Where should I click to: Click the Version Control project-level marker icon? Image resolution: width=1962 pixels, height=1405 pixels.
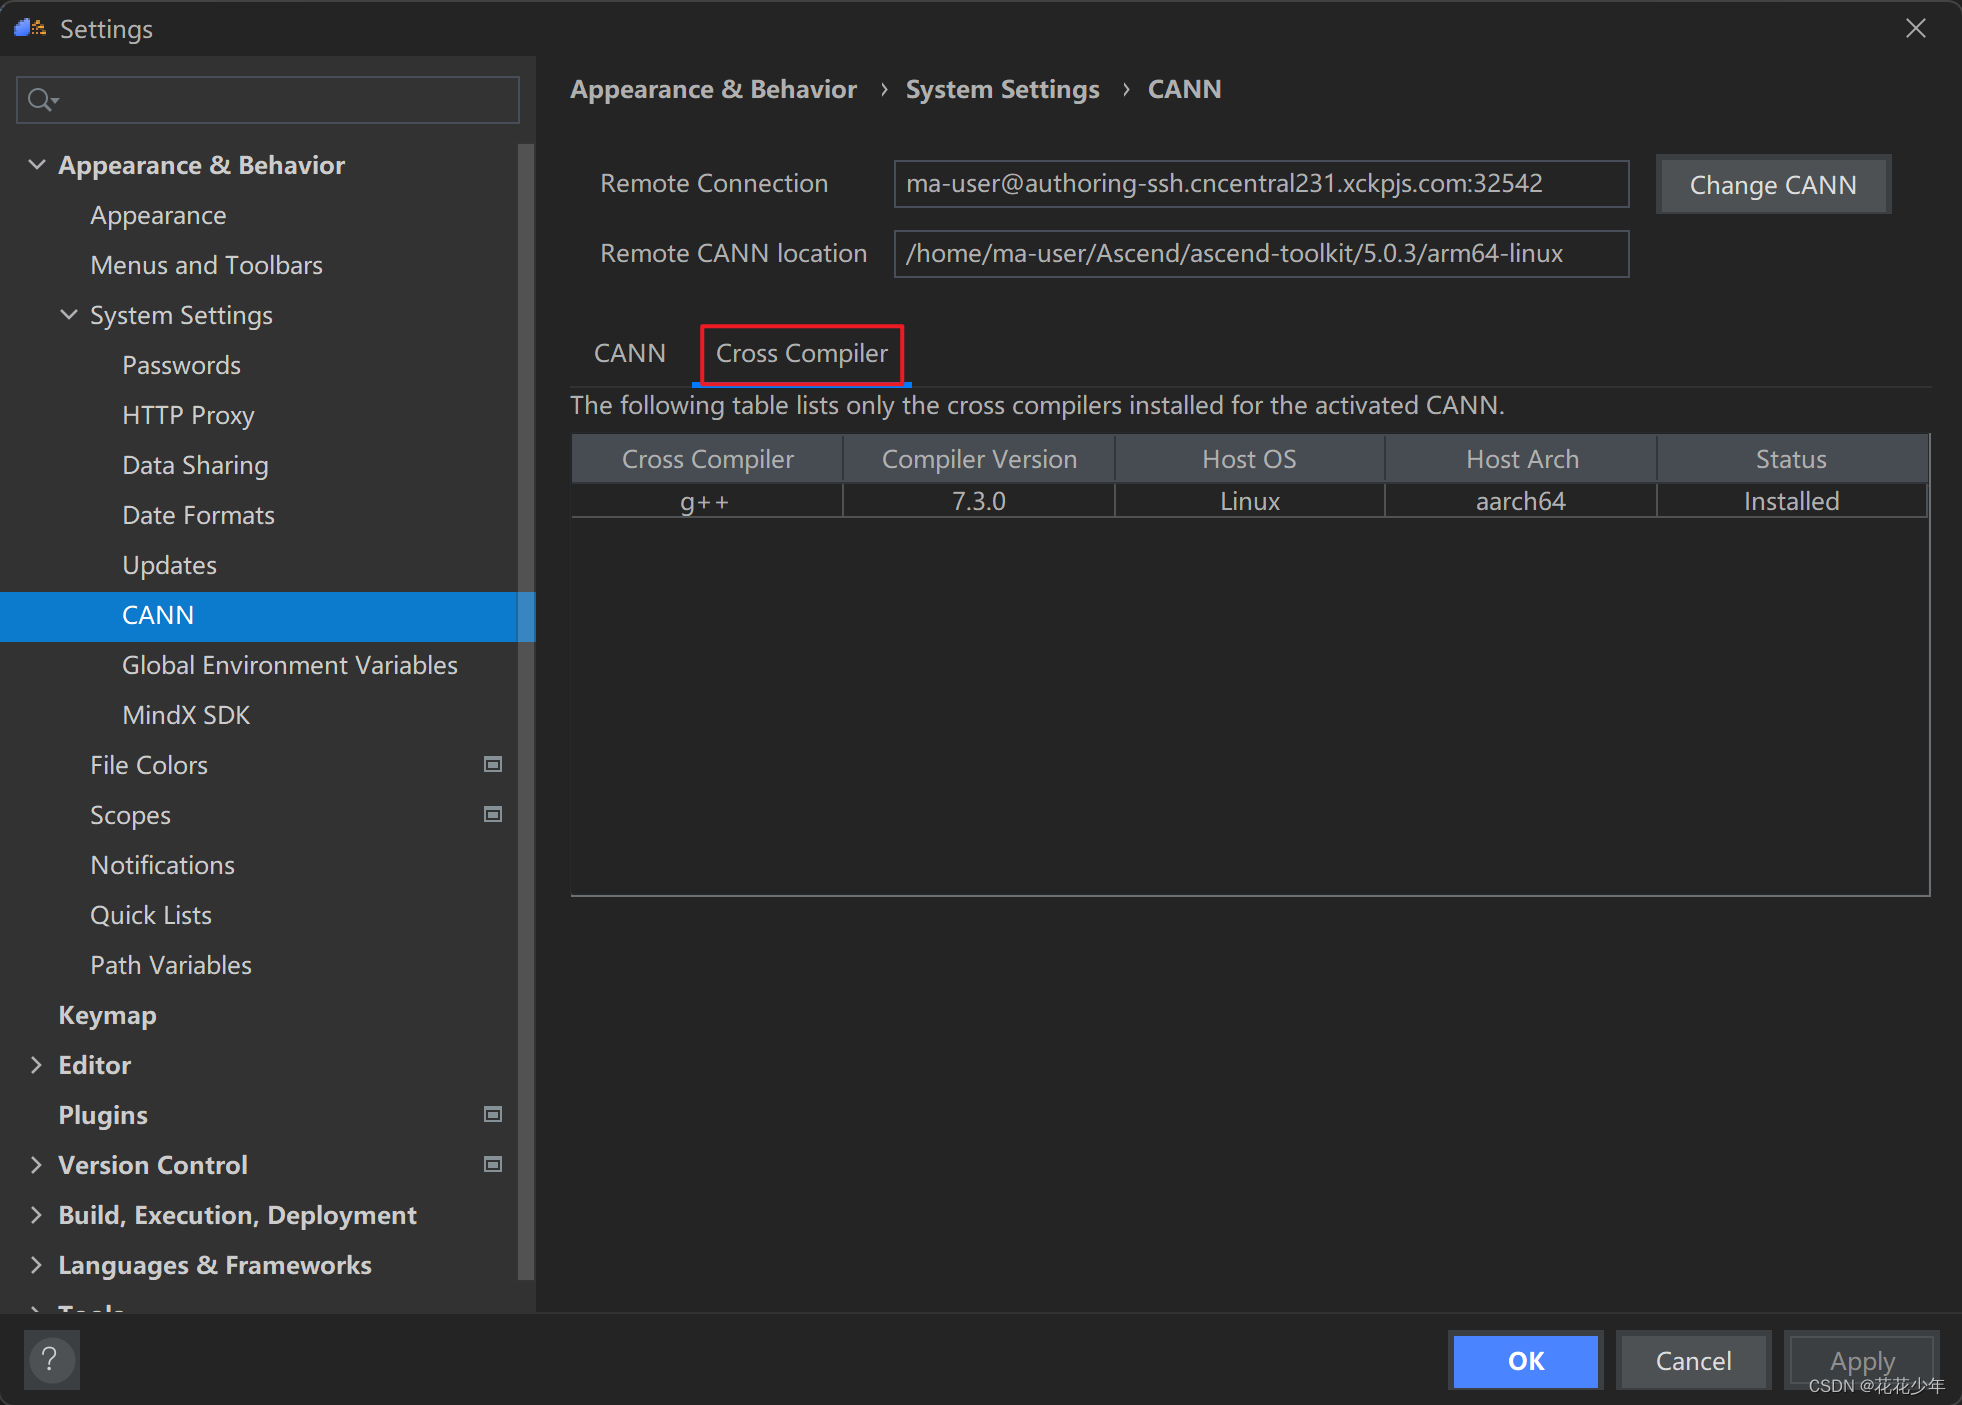pyautogui.click(x=493, y=1165)
